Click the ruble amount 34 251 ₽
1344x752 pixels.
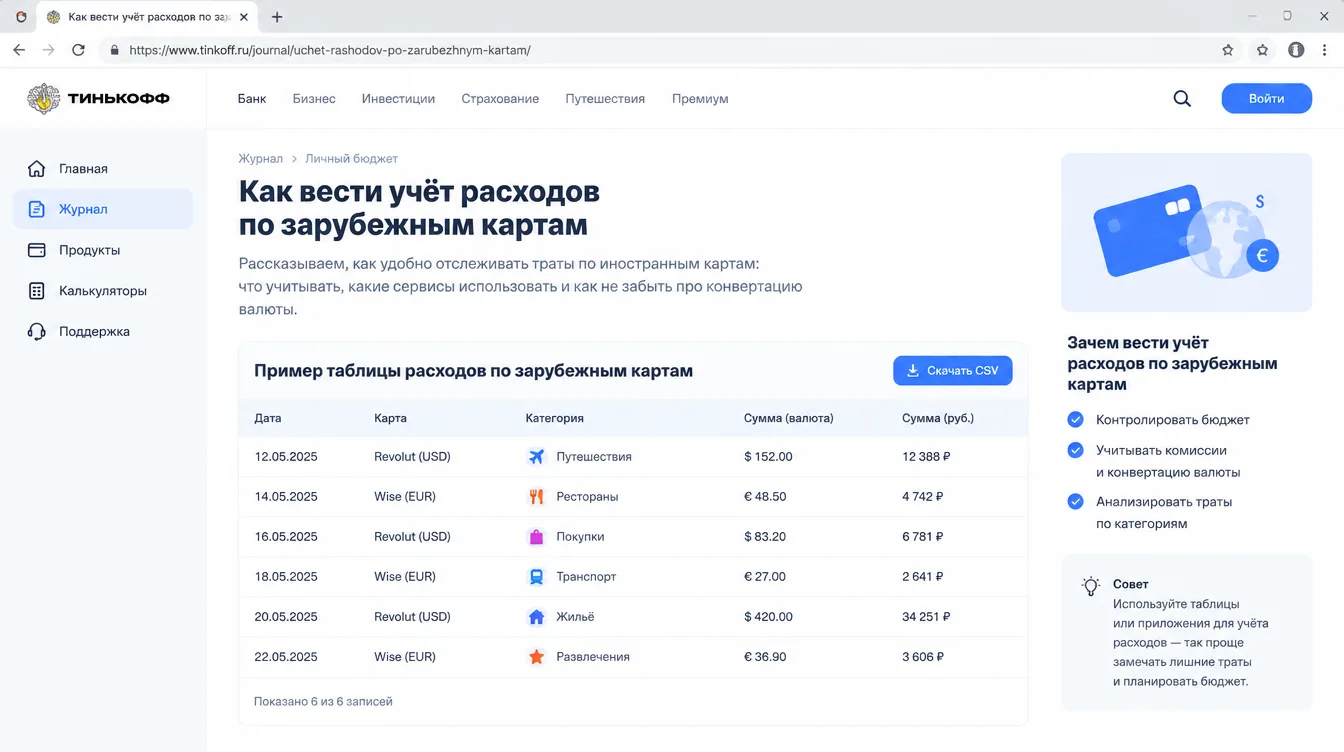[x=926, y=617]
